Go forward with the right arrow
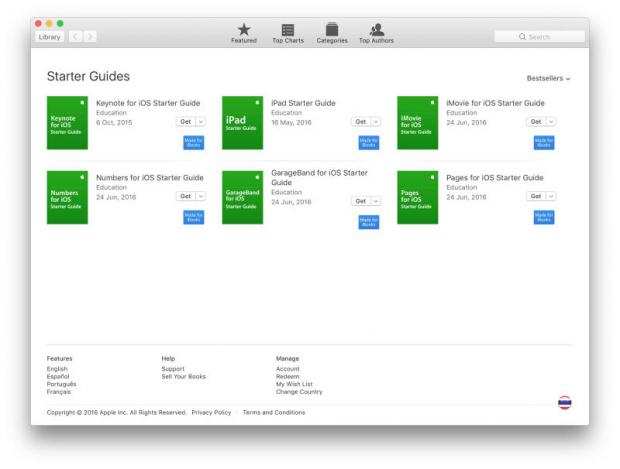The image size is (620, 469). 90,37
